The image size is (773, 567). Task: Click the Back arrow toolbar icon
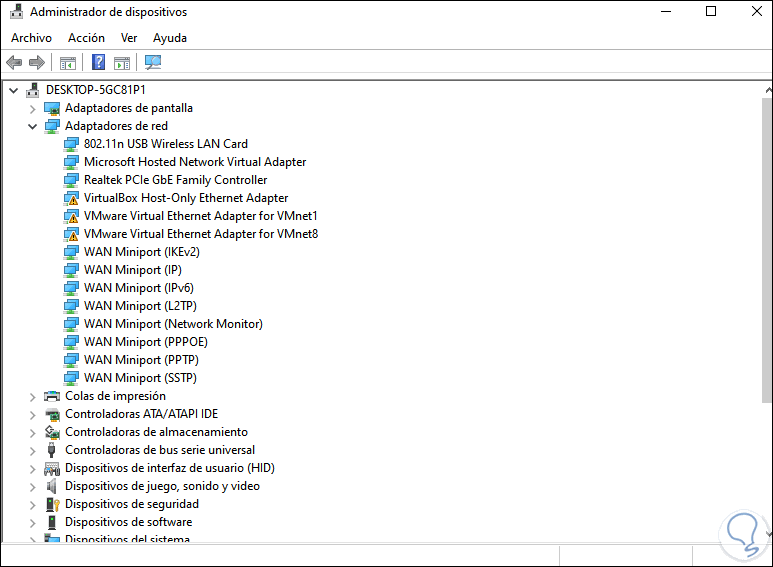14,63
